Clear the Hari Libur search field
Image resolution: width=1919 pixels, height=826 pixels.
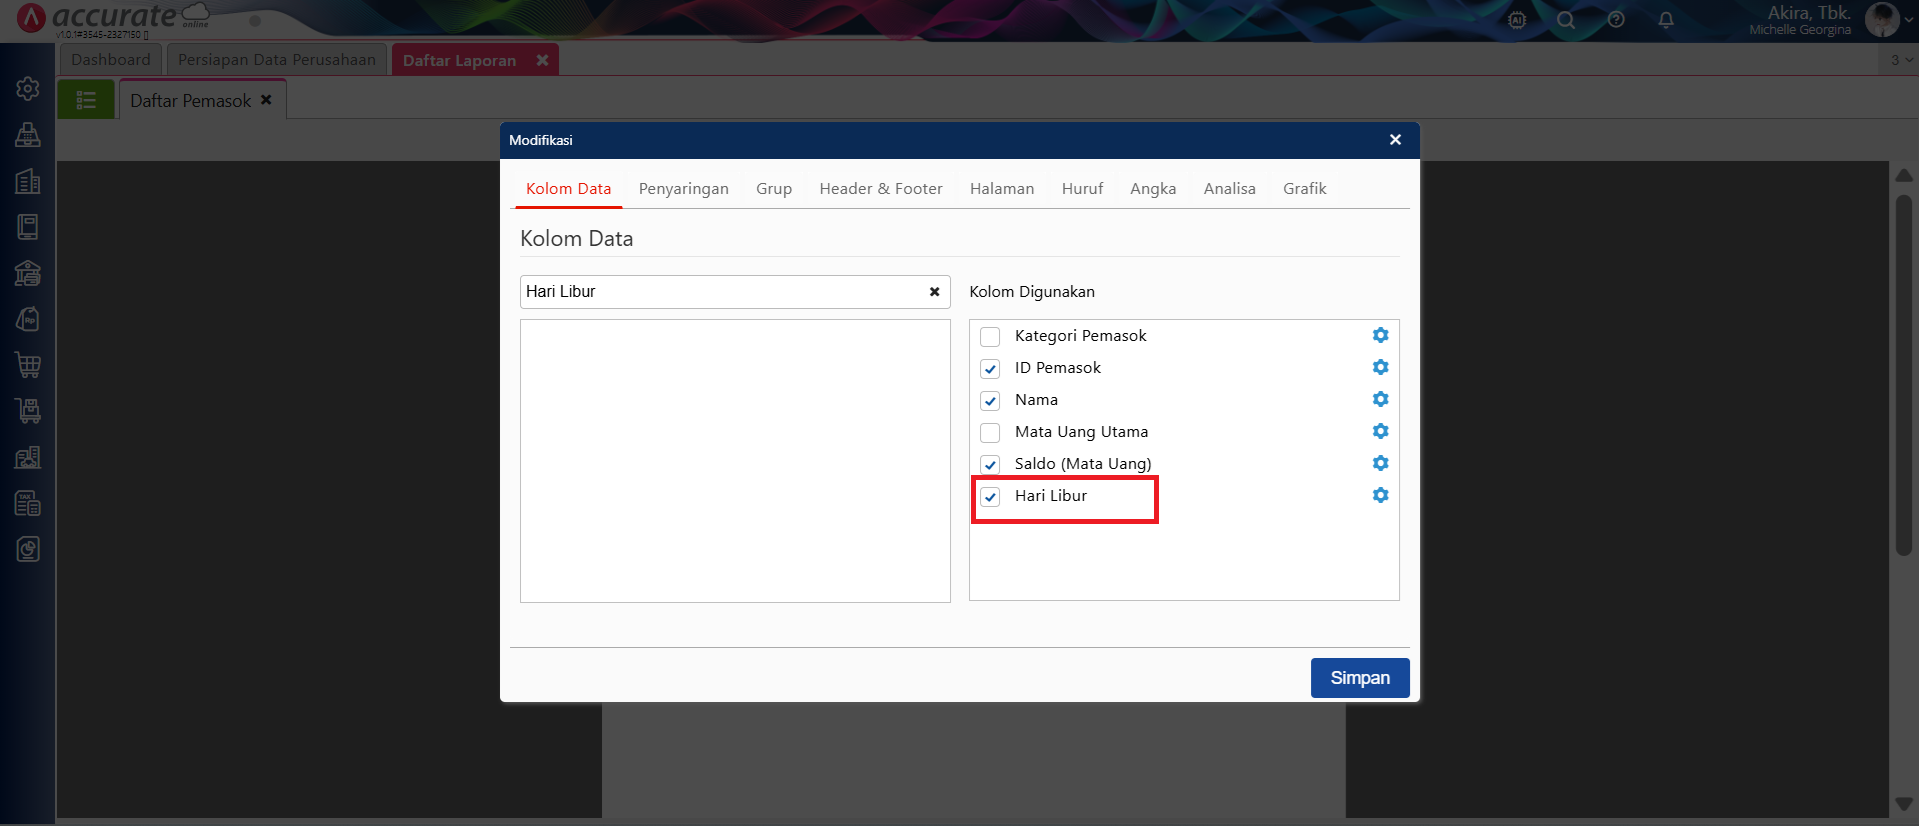coord(934,292)
